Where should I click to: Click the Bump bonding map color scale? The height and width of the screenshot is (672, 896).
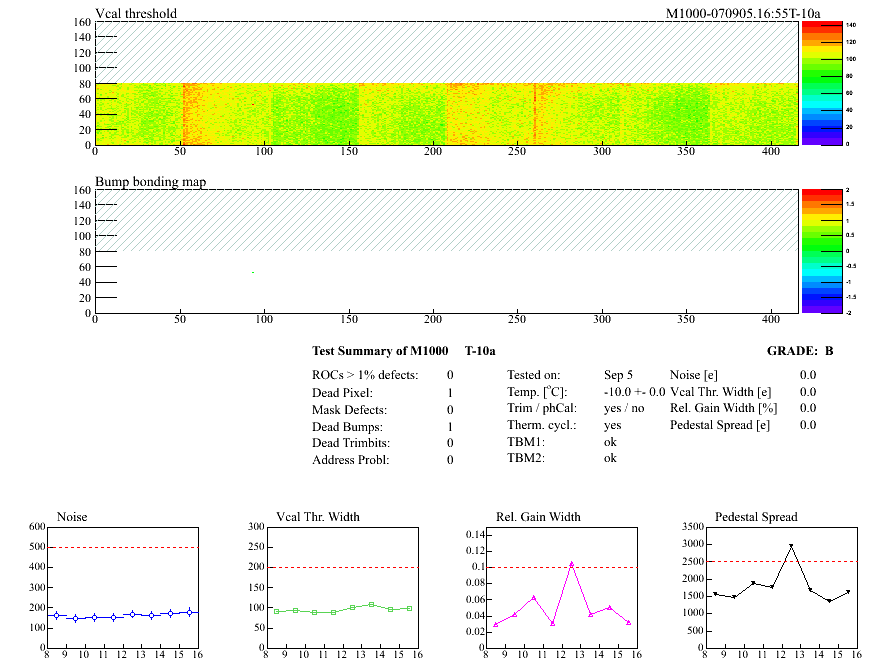click(x=821, y=250)
